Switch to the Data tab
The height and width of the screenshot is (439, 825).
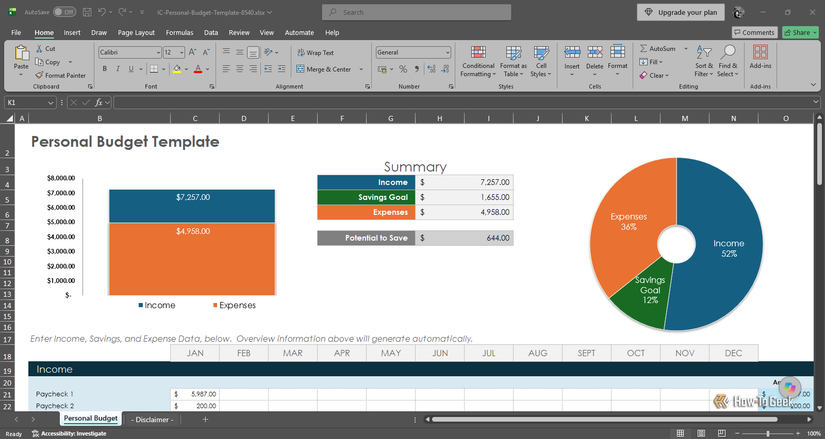(211, 32)
